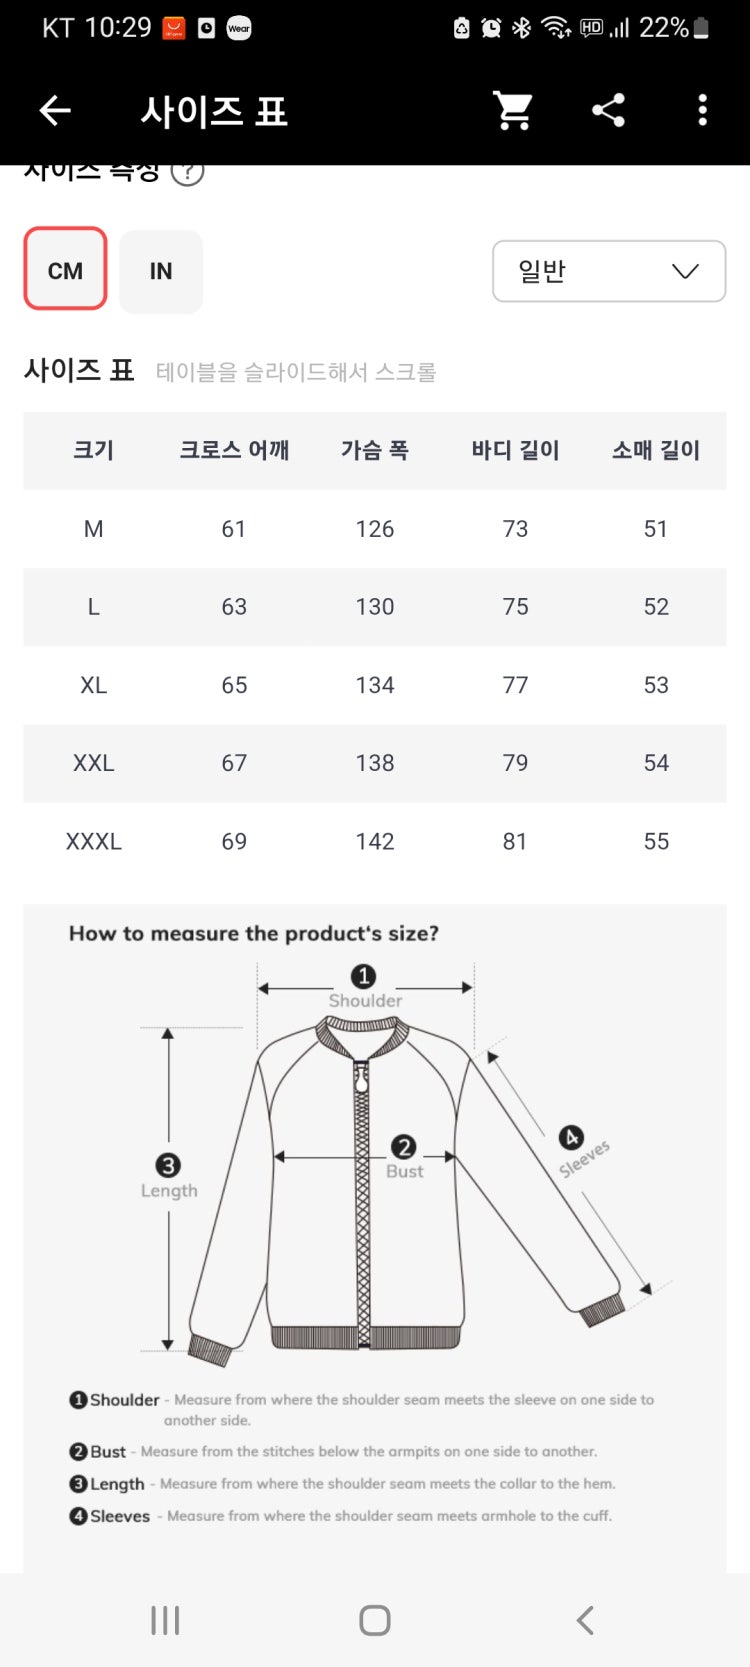Open Android recent apps button
Image resolution: width=750 pixels, height=1667 pixels.
coord(165,1620)
